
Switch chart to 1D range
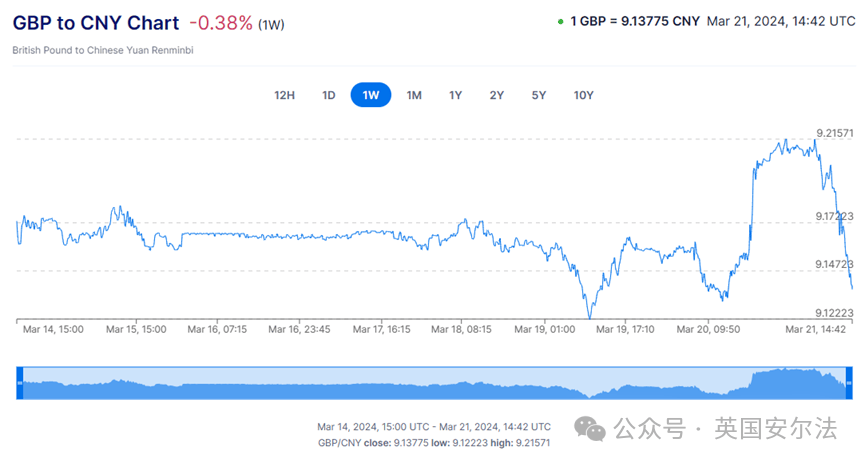pos(328,95)
